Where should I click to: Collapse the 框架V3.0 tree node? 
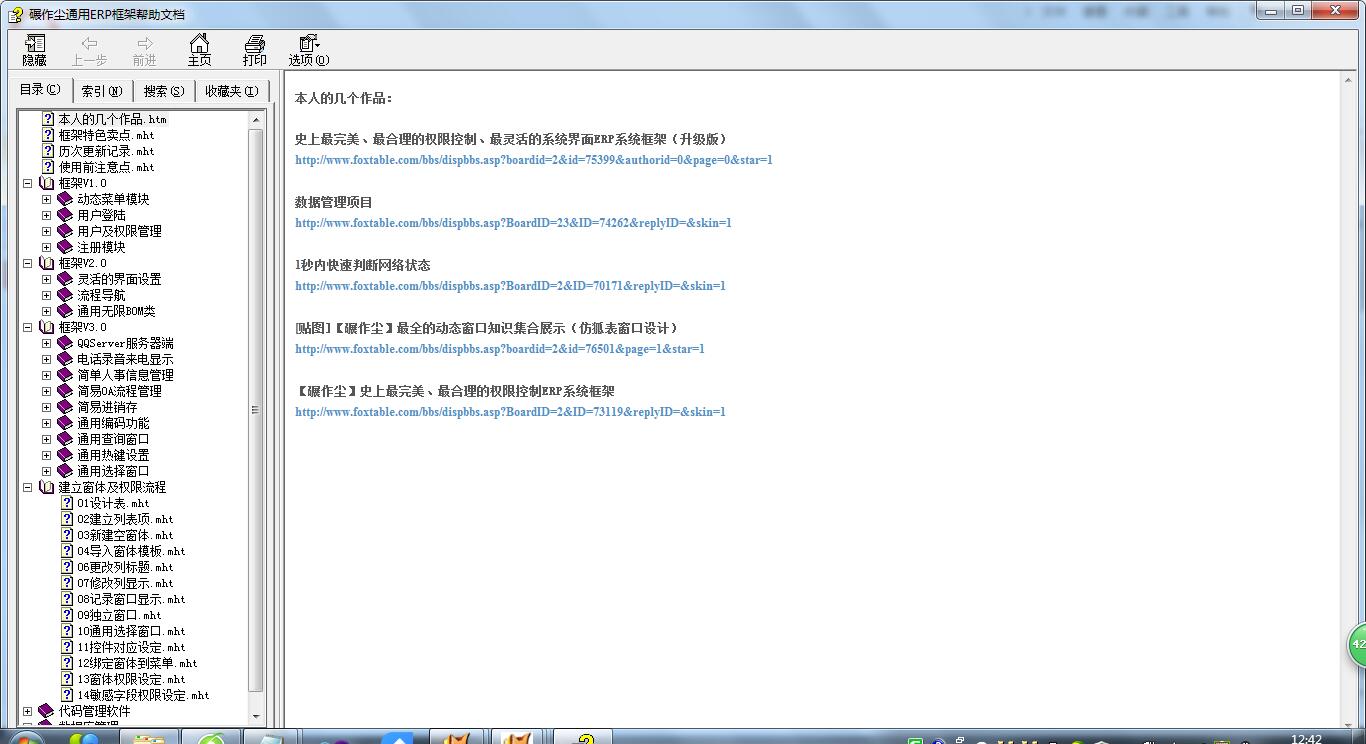(28, 327)
